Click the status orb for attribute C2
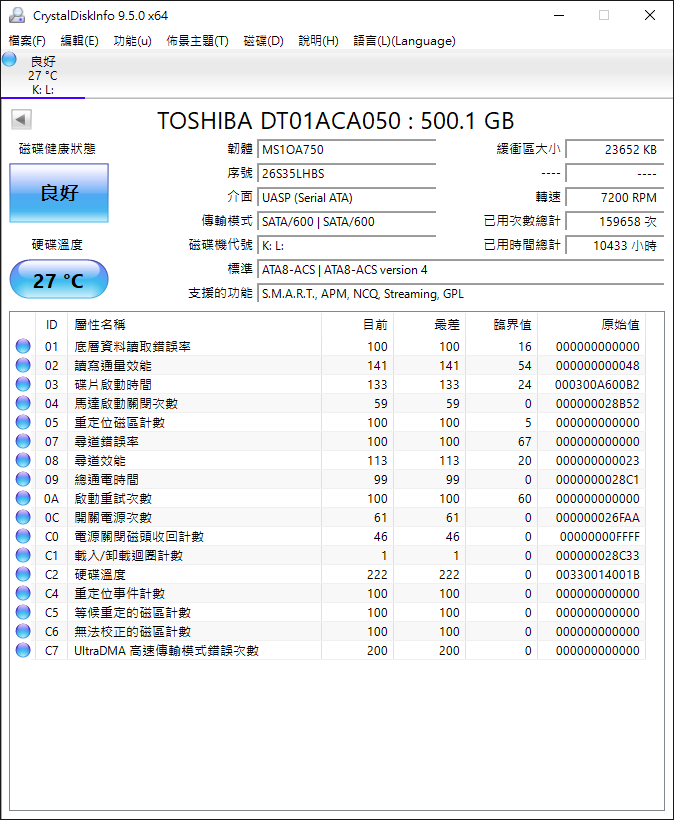Screen dimensions: 674x820 pyautogui.click(x=23, y=574)
